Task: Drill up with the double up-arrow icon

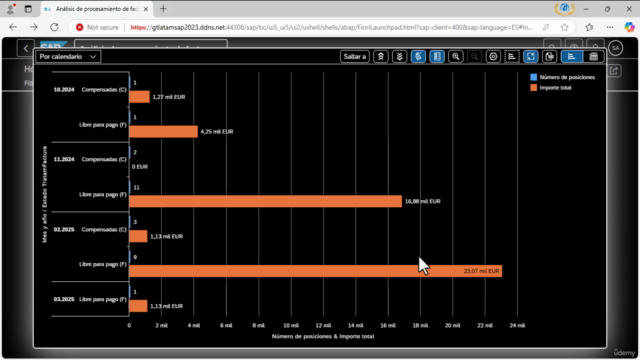Action: pos(381,57)
